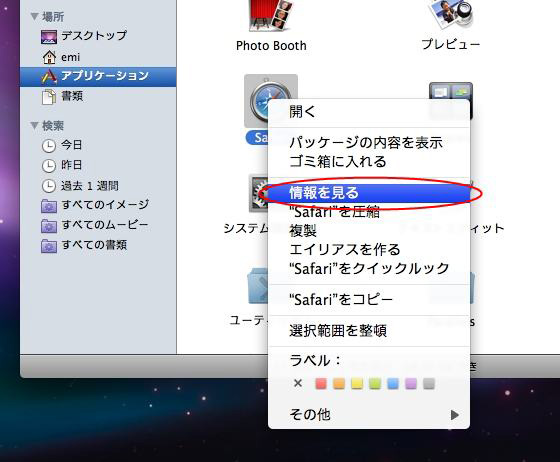This screenshot has height=462, width=560.
Task: Collapse the 場所 sidebar section
Action: (34, 16)
